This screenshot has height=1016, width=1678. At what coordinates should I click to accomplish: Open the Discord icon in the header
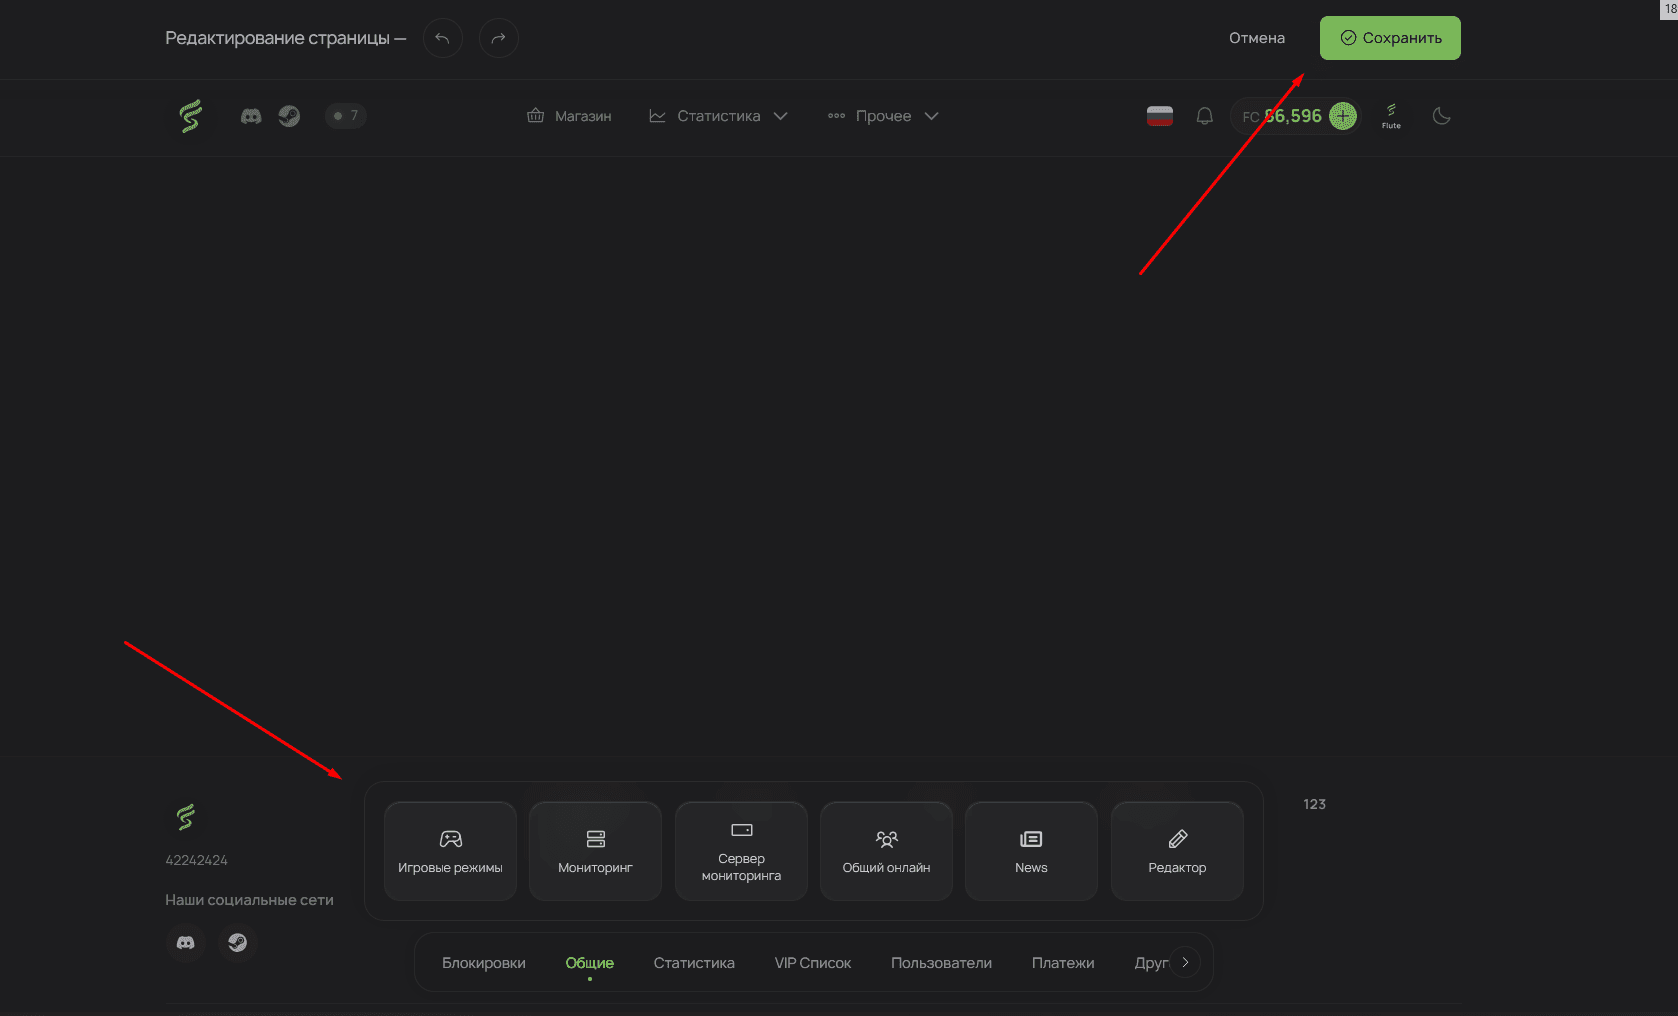coord(249,115)
